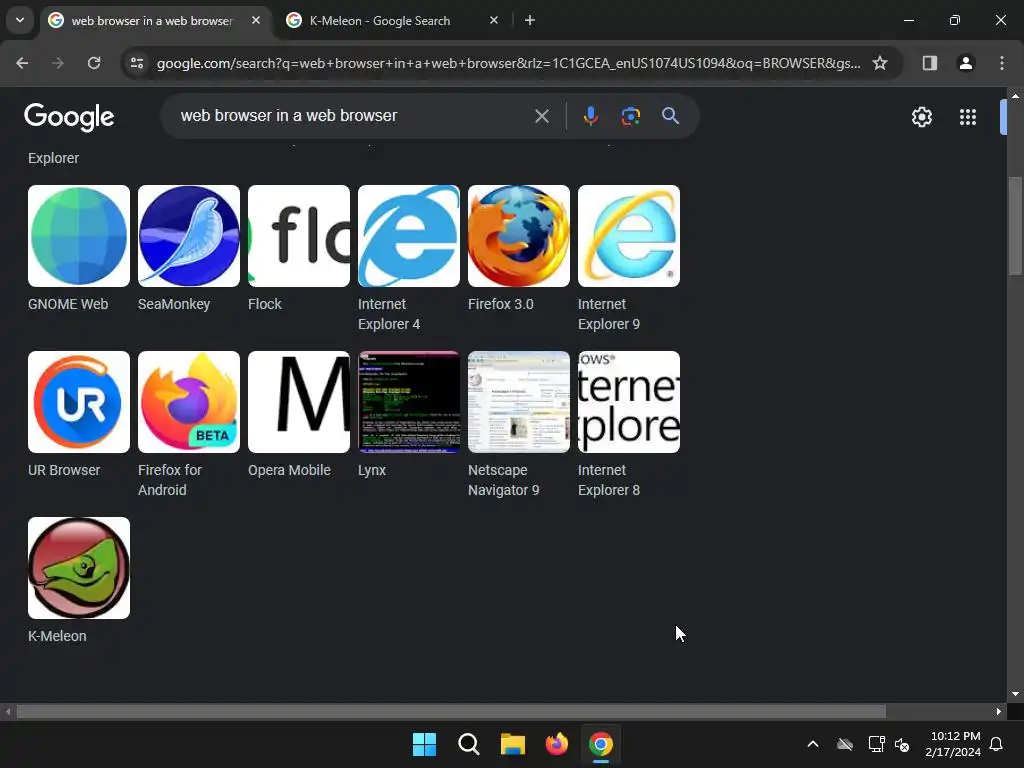Viewport: 1024px width, 768px height.
Task: Open the Lynx terminal screenshot
Action: [409, 402]
